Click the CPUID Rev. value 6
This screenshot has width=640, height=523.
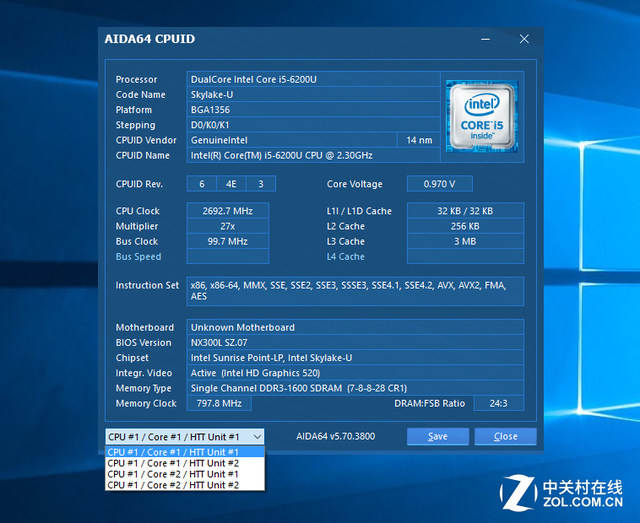coord(202,184)
